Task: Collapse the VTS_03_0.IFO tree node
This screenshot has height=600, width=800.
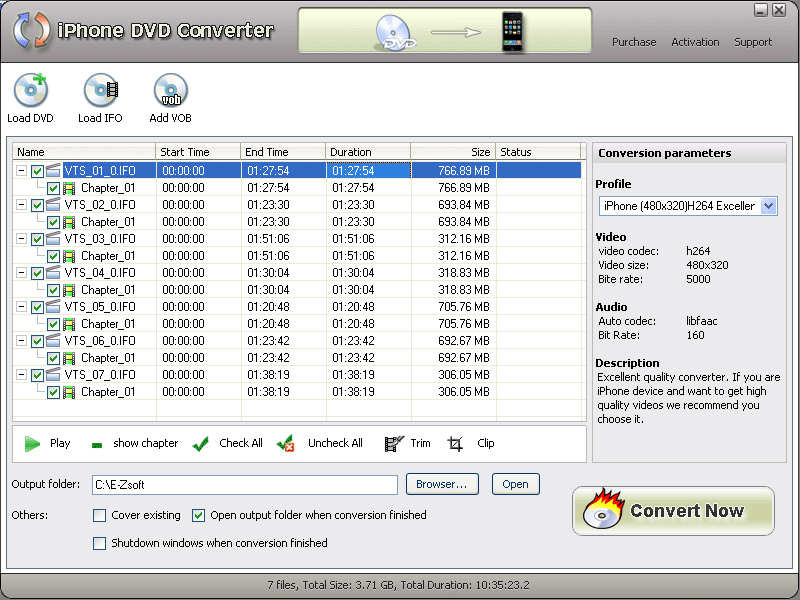Action: [21, 238]
